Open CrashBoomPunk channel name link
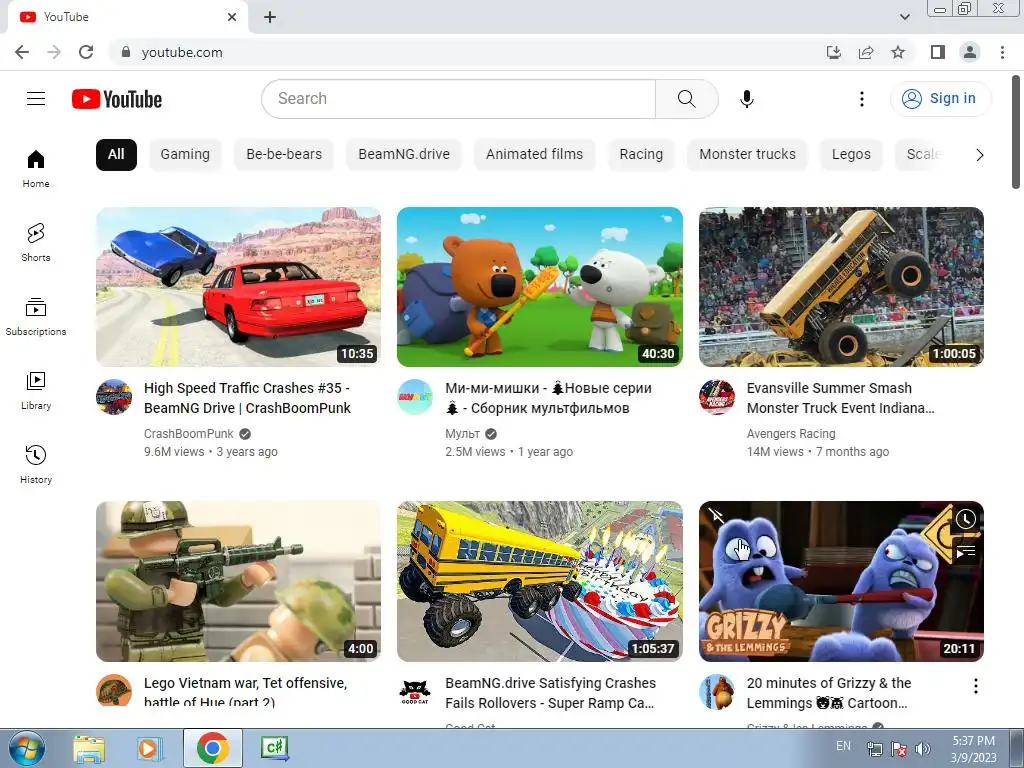 click(x=189, y=434)
